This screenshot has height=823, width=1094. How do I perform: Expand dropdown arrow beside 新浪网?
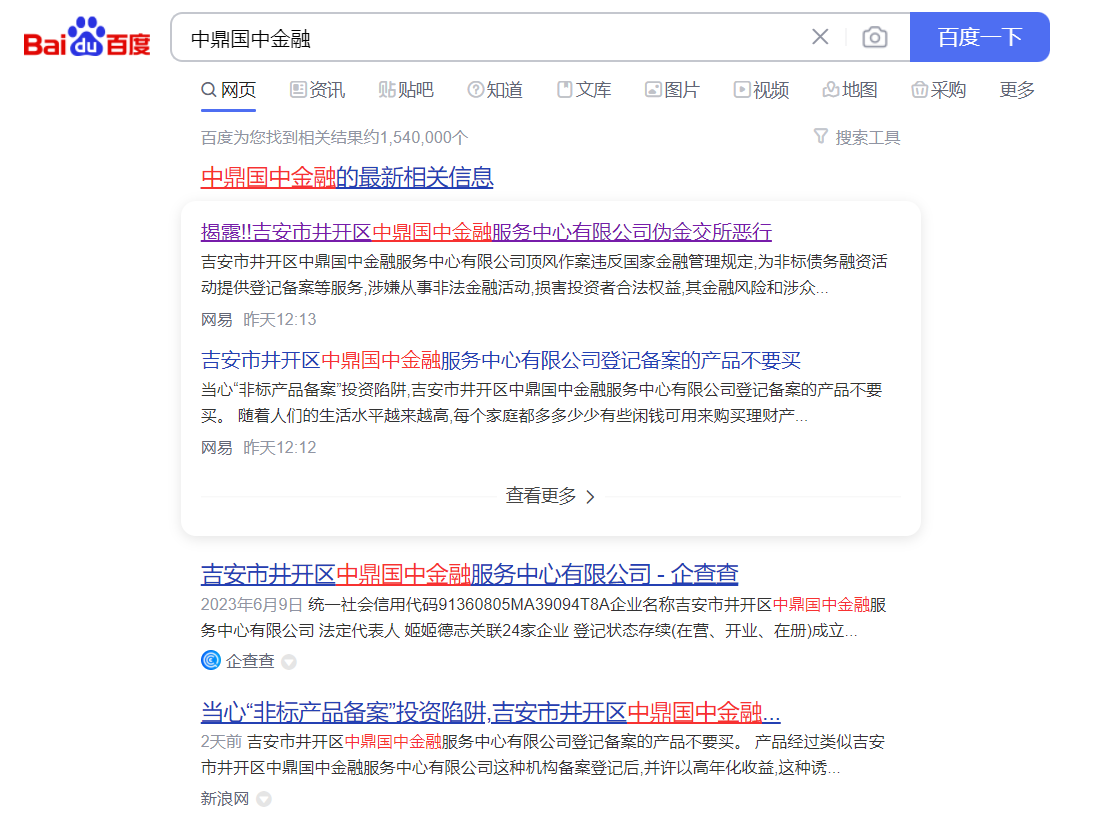(264, 799)
